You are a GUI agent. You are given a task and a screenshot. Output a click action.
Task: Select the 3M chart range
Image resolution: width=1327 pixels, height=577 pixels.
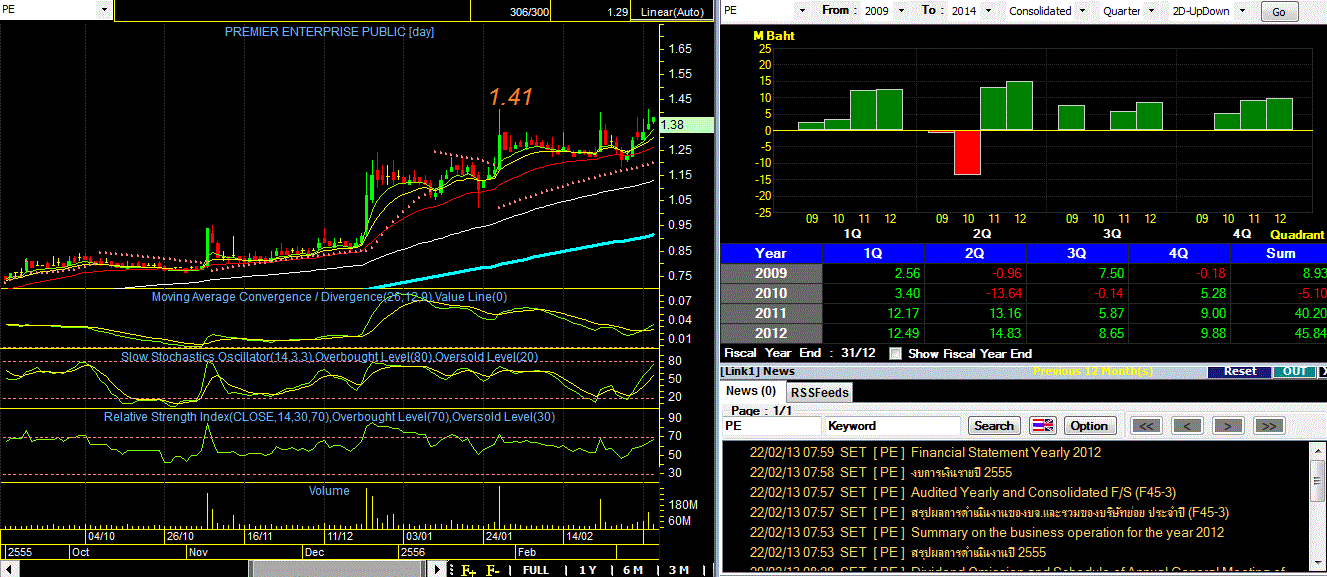click(x=678, y=570)
